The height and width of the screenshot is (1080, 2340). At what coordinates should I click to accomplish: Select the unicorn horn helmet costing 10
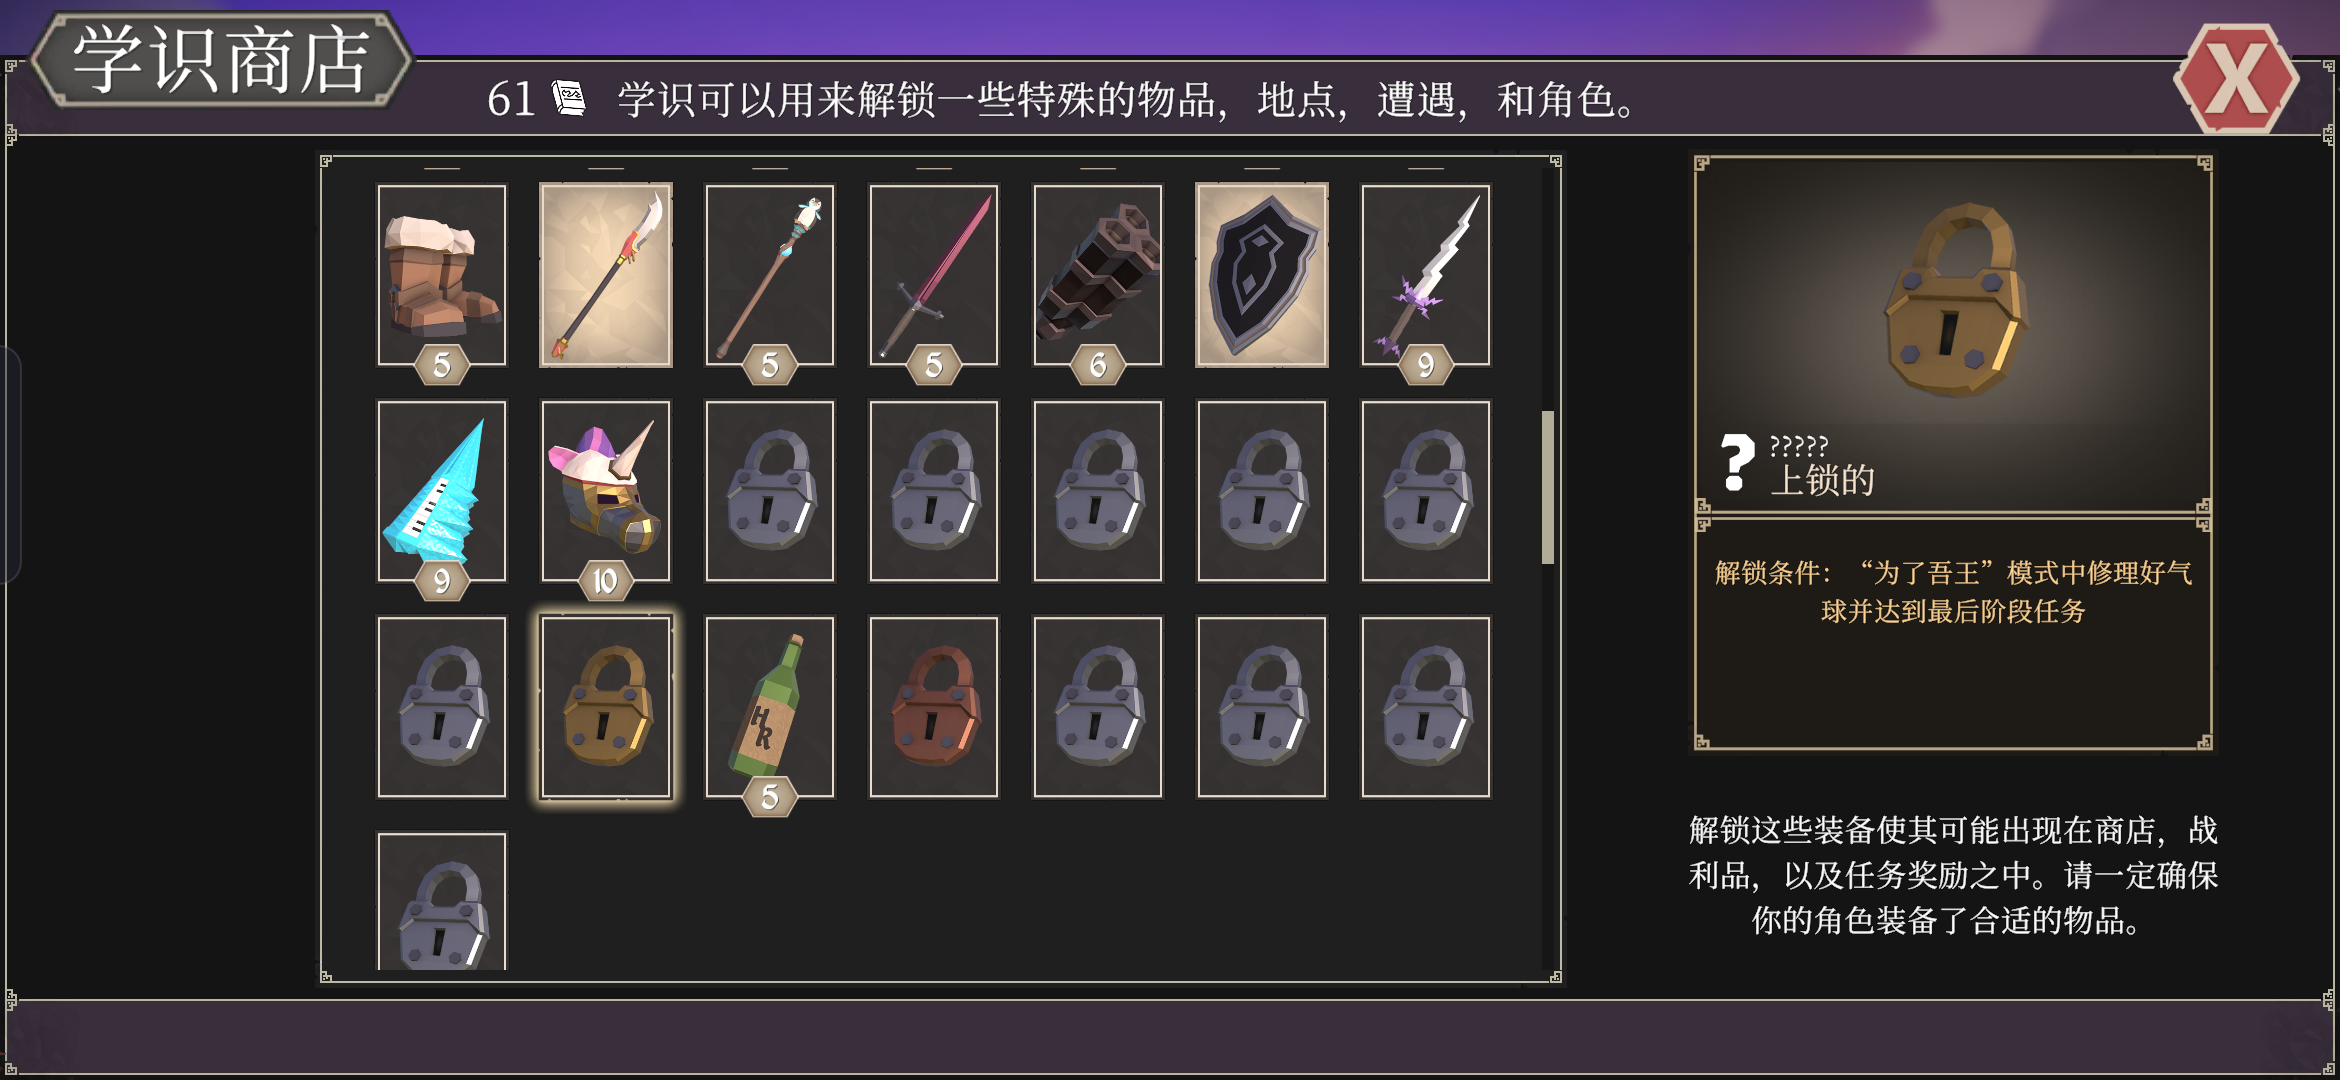coord(606,491)
